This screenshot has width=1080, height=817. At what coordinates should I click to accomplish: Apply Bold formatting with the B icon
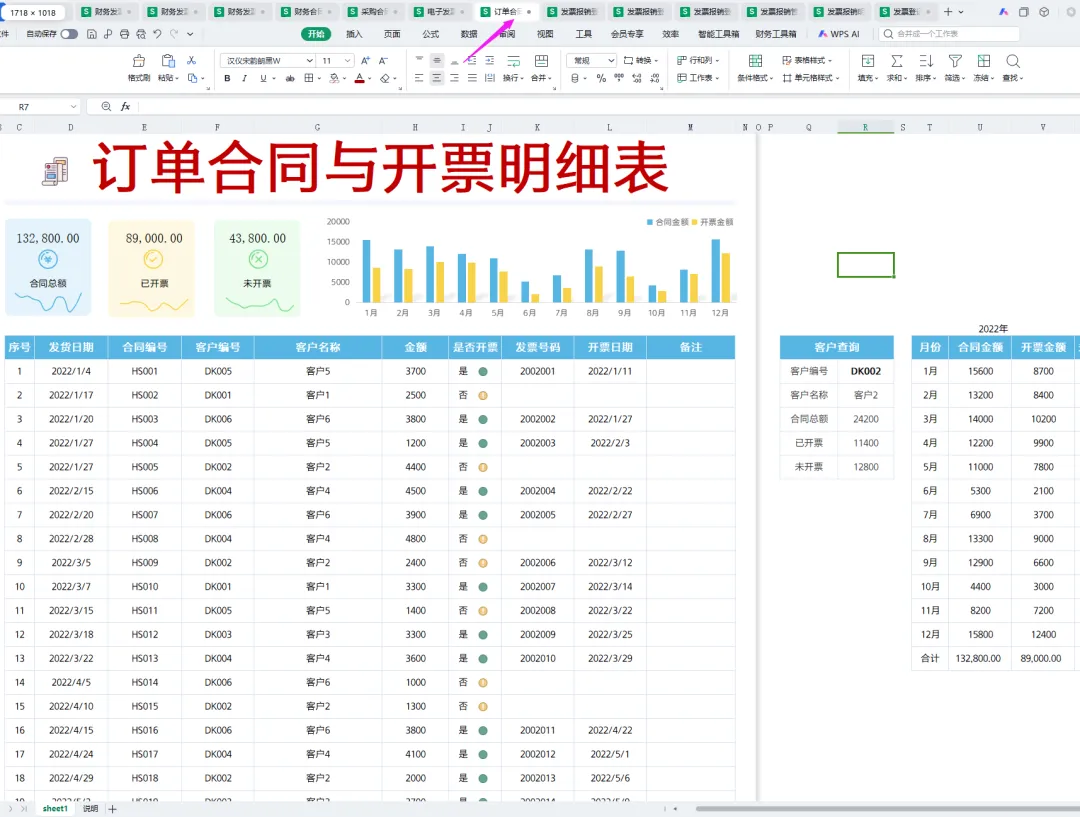(x=227, y=79)
